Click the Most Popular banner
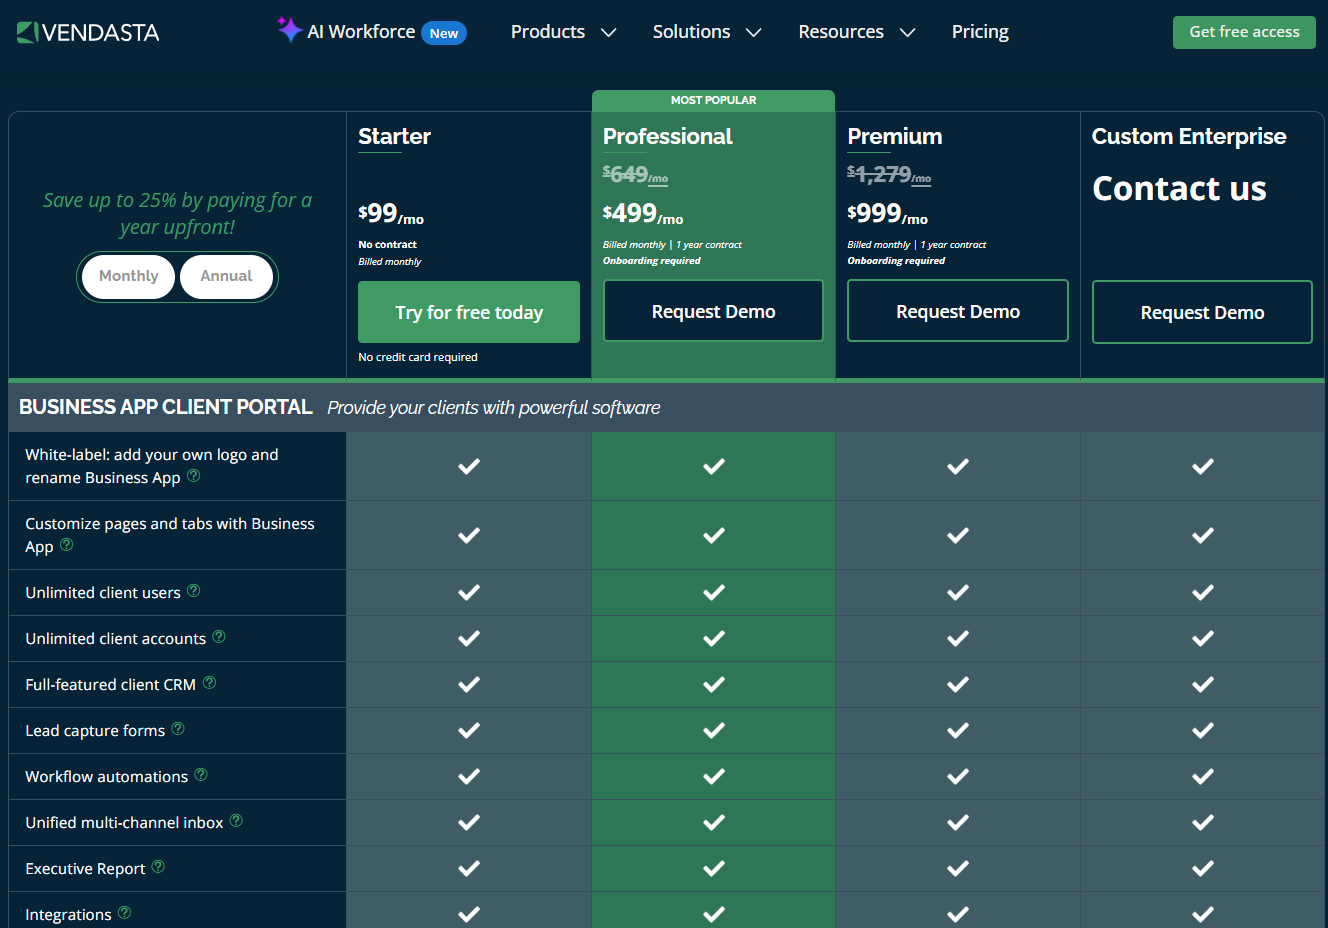Screen dimensions: 1328x928 (x=713, y=100)
